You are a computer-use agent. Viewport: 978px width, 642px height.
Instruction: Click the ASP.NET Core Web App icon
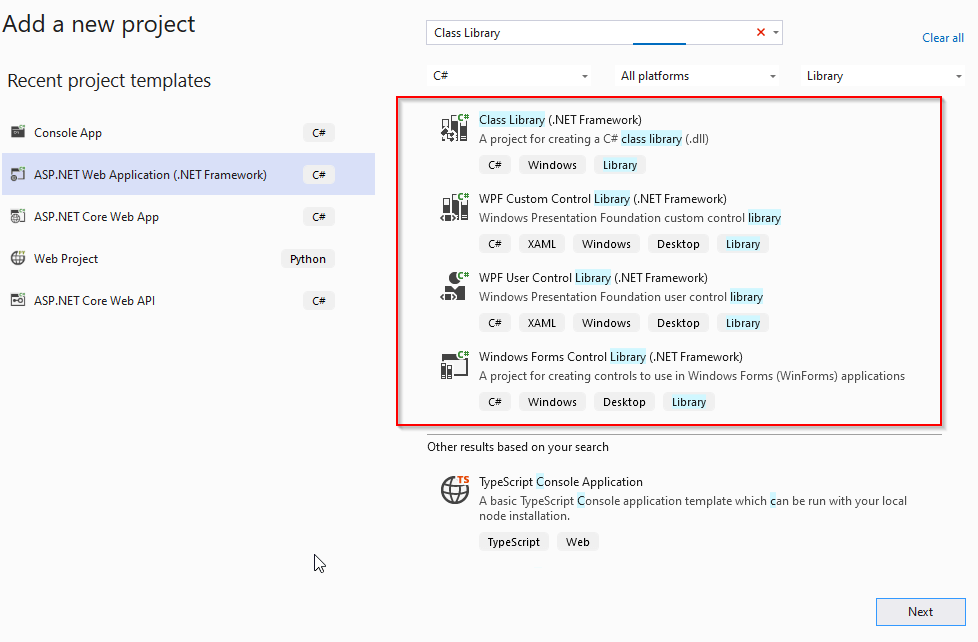18,216
